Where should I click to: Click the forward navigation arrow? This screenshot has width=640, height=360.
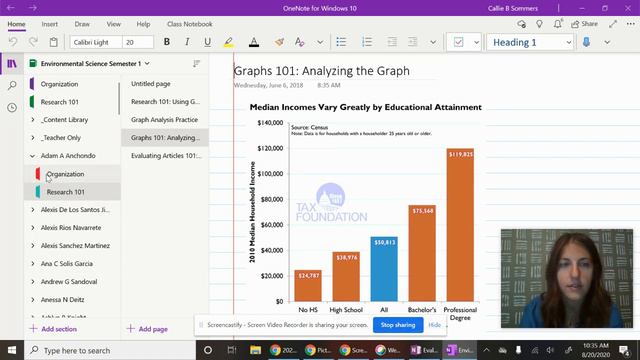pos(32,8)
